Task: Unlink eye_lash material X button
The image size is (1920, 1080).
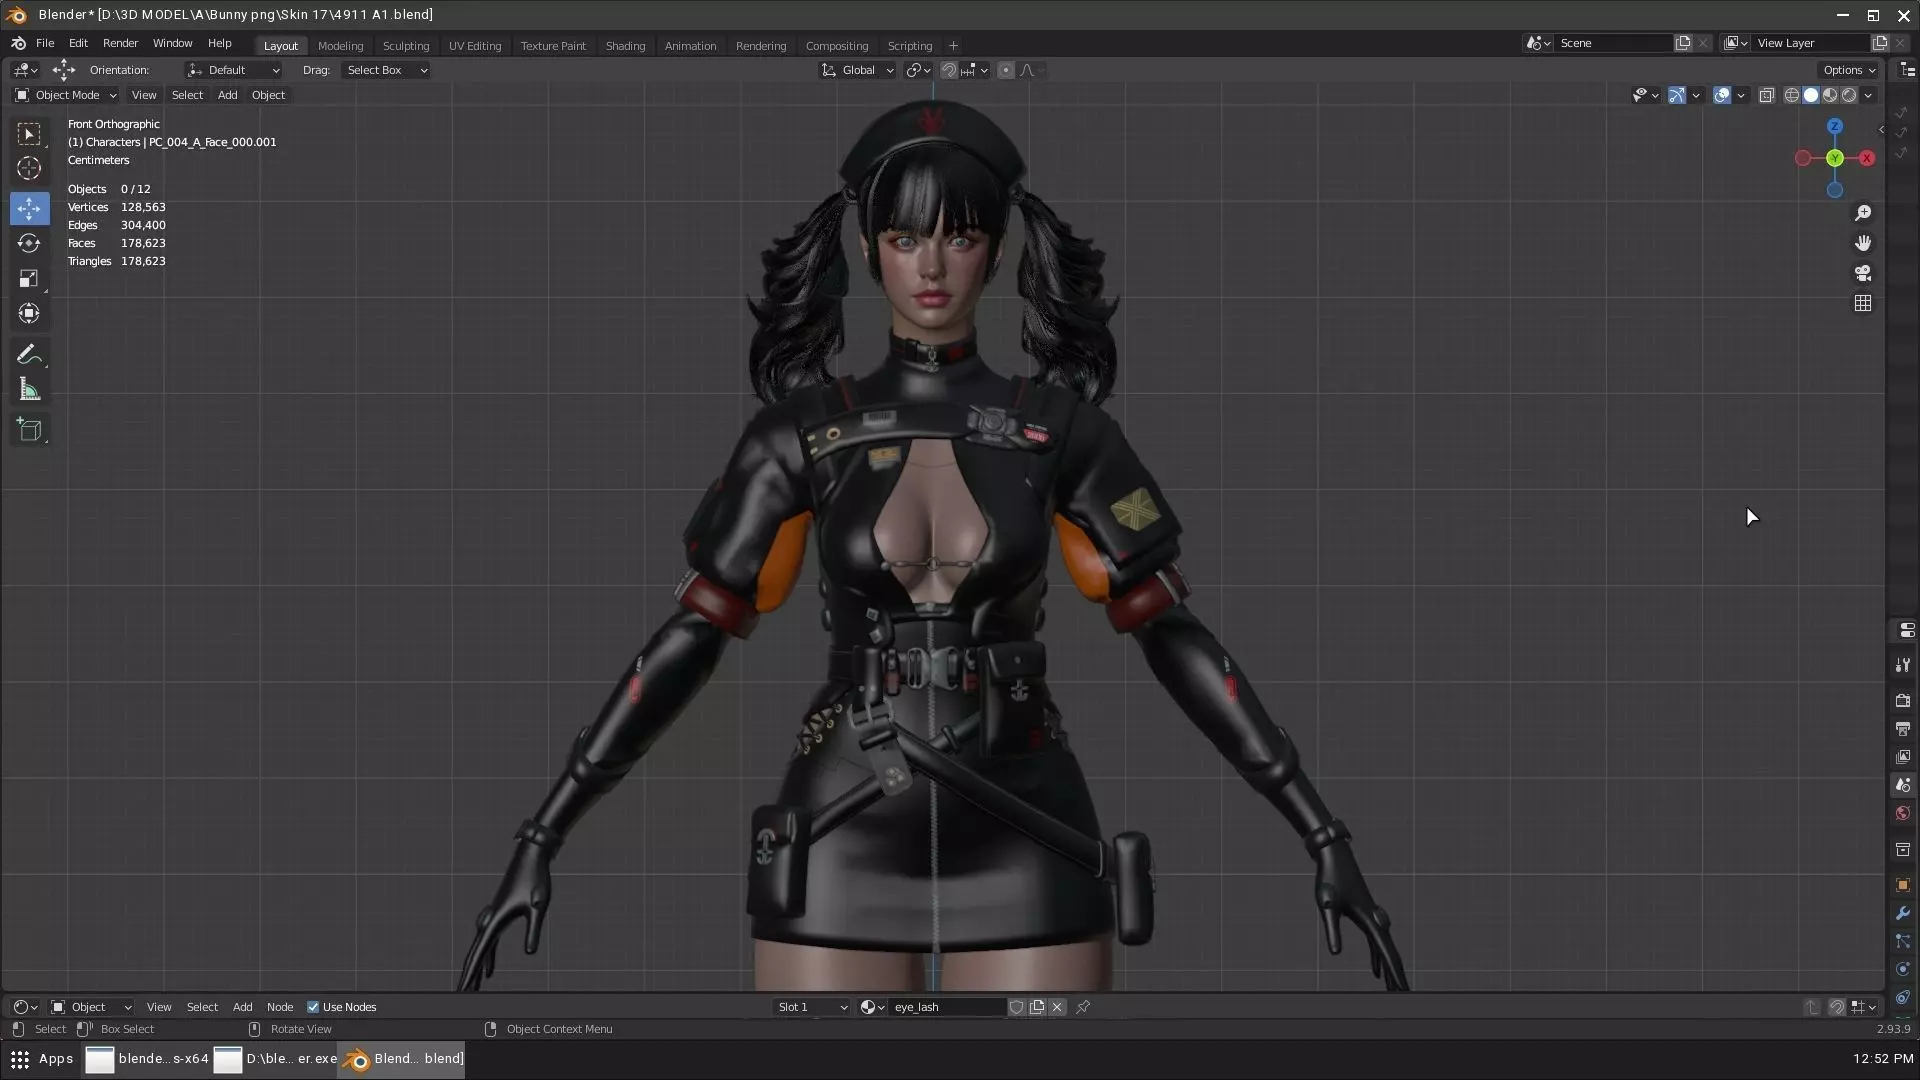Action: click(x=1057, y=1007)
